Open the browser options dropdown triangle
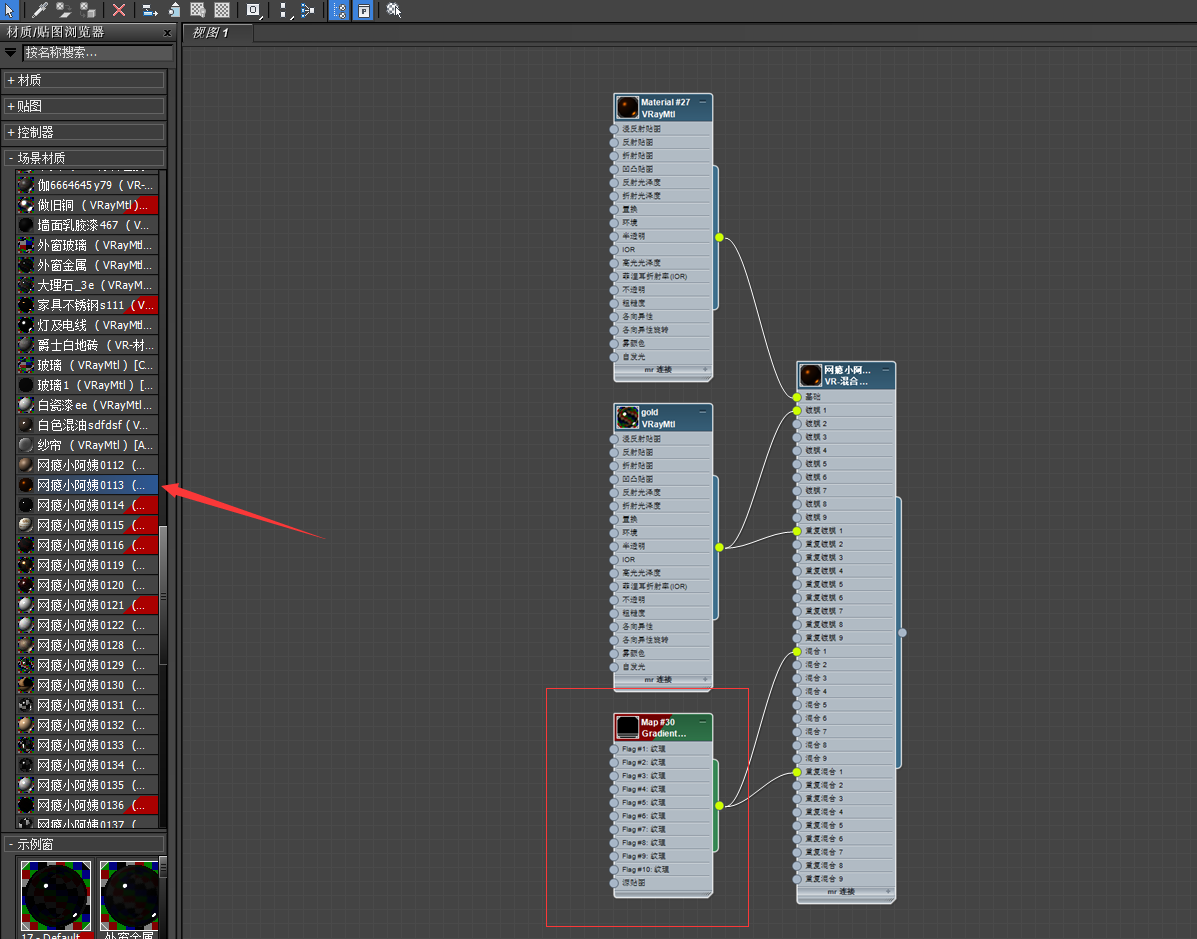The width and height of the screenshot is (1197, 939). coord(11,52)
